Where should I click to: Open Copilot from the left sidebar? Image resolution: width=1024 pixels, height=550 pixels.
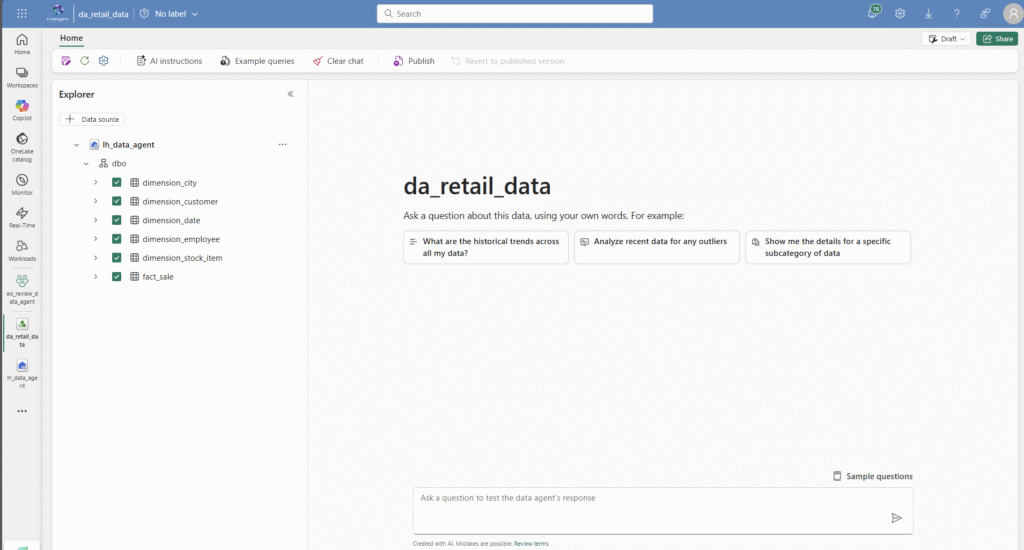tap(22, 110)
